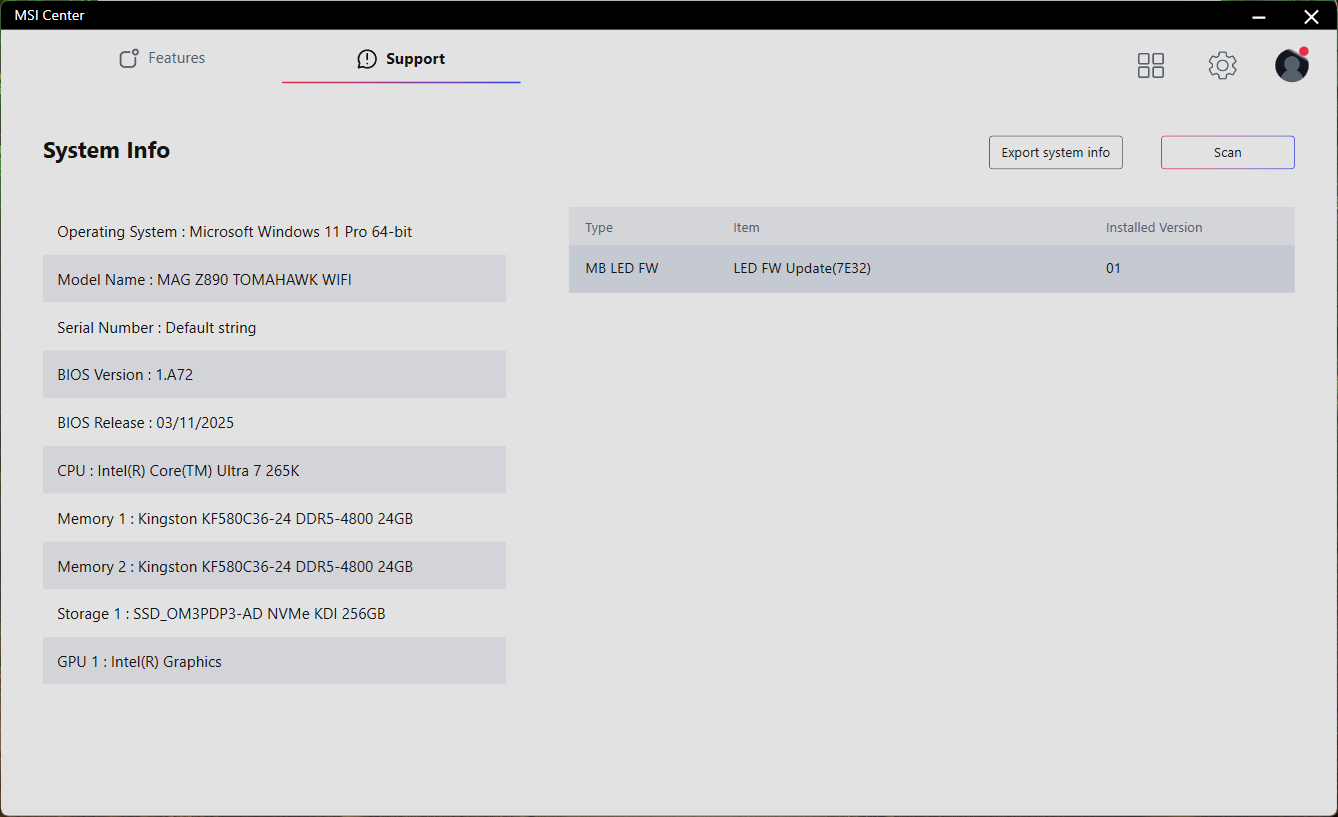Open the apps grid icon
The height and width of the screenshot is (817, 1338).
tap(1151, 66)
